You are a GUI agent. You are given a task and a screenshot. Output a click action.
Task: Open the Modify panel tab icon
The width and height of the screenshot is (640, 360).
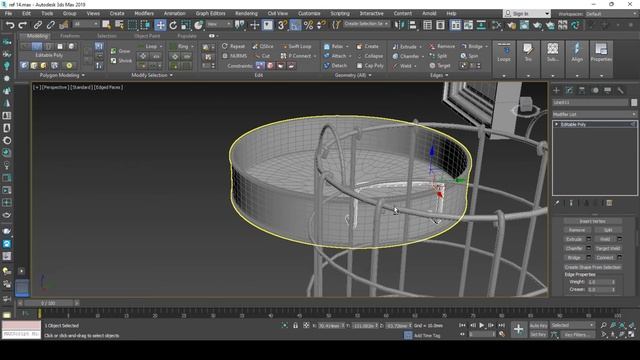click(x=569, y=90)
